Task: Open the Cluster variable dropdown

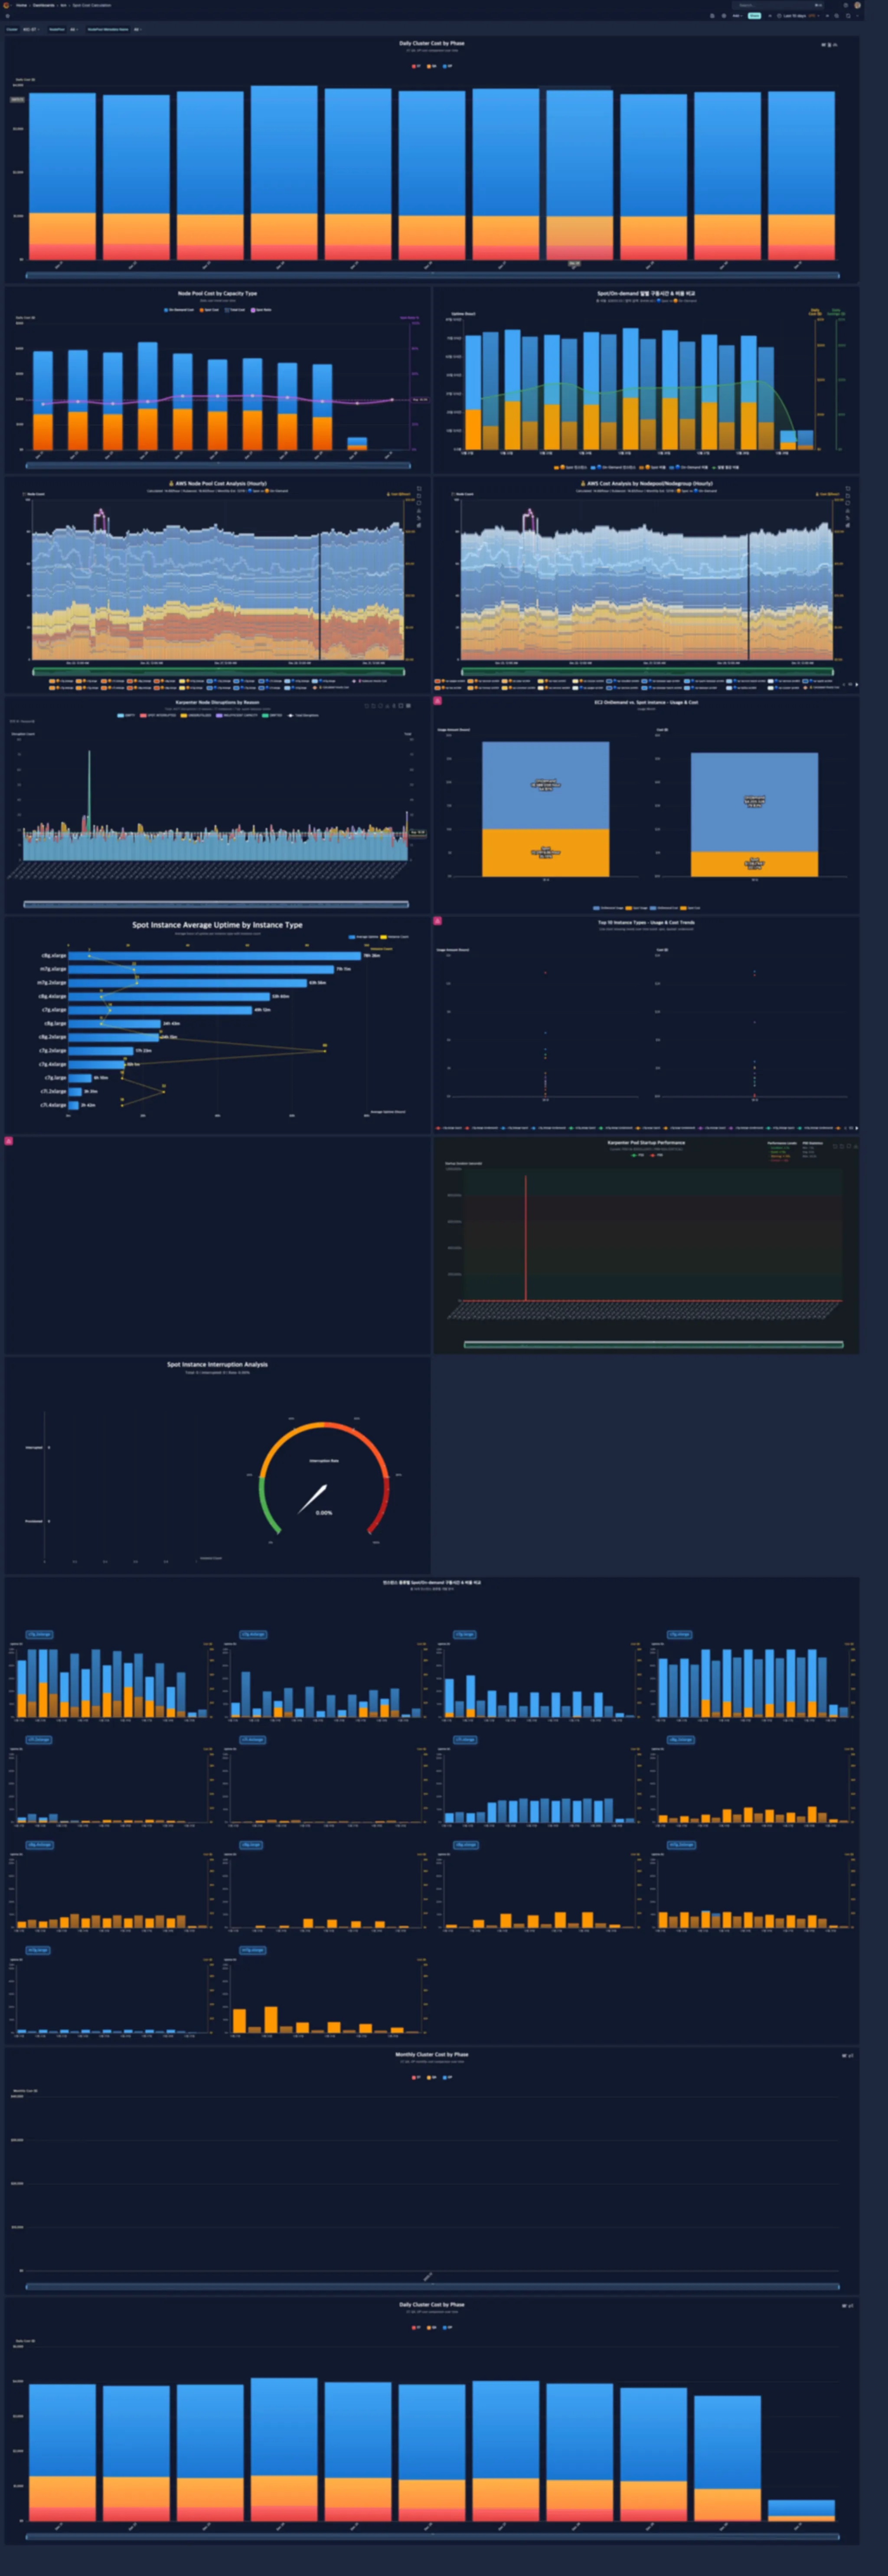Action: tap(30, 29)
